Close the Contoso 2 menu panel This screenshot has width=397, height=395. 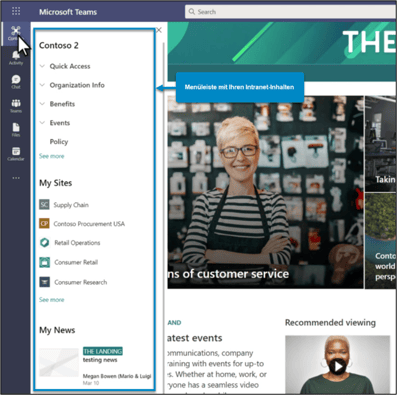coord(159,30)
